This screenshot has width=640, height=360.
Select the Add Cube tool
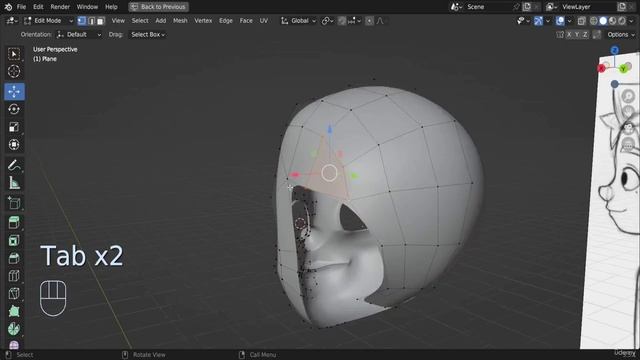click(14, 203)
